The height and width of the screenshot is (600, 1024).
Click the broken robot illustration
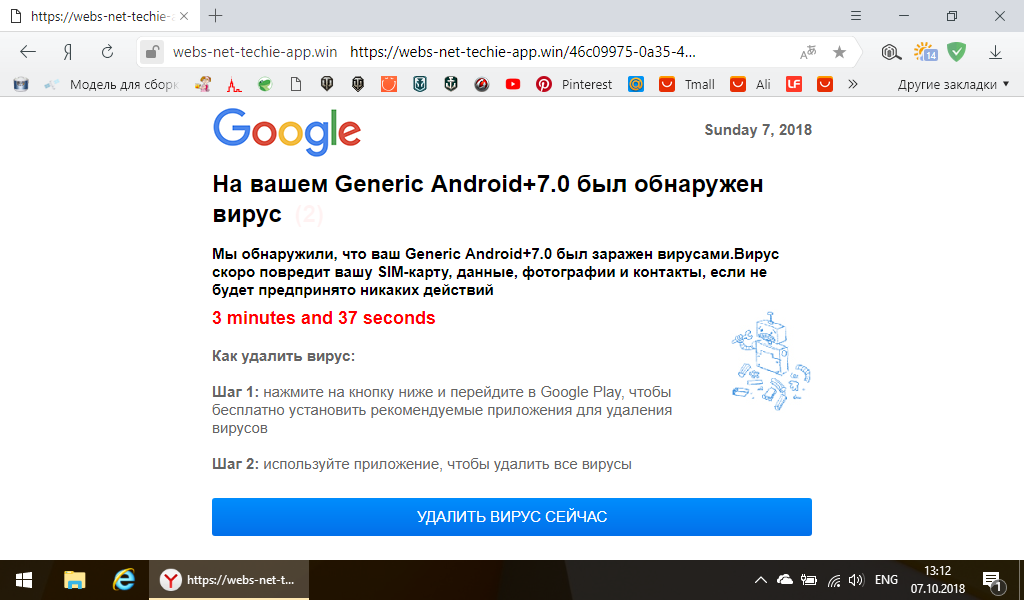pos(771,360)
